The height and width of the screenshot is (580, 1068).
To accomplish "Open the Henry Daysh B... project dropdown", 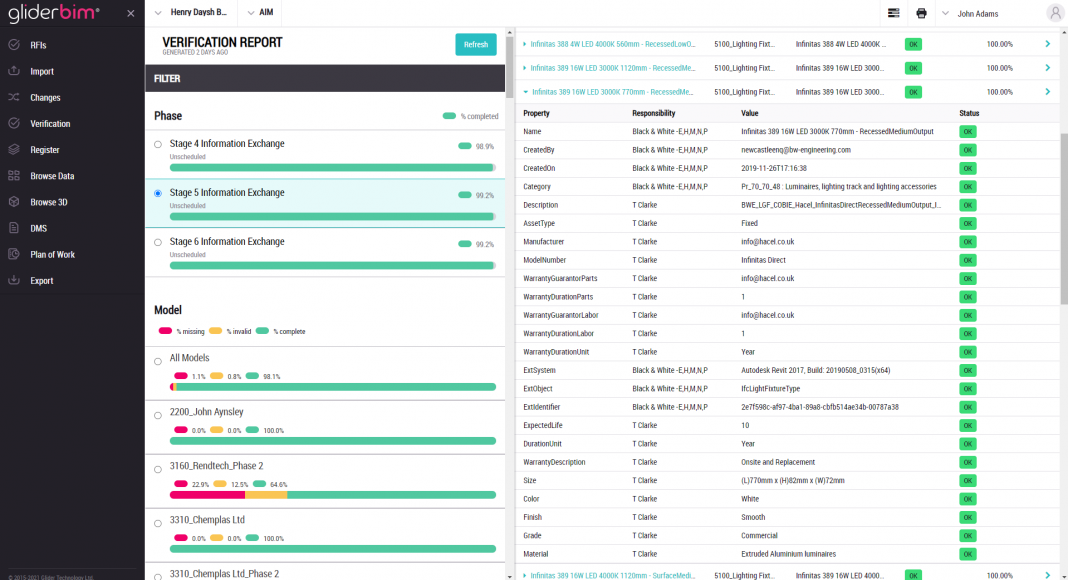I will 191,12.
